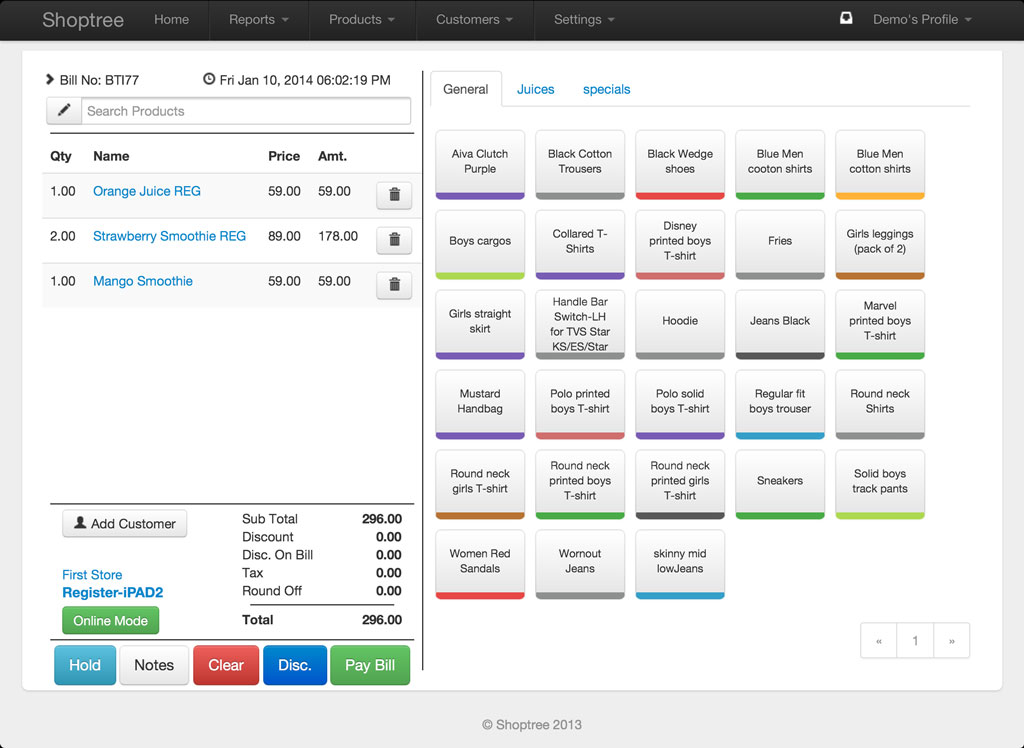This screenshot has width=1024, height=748.
Task: Click the Register-iPAD2 link
Action: click(x=113, y=593)
